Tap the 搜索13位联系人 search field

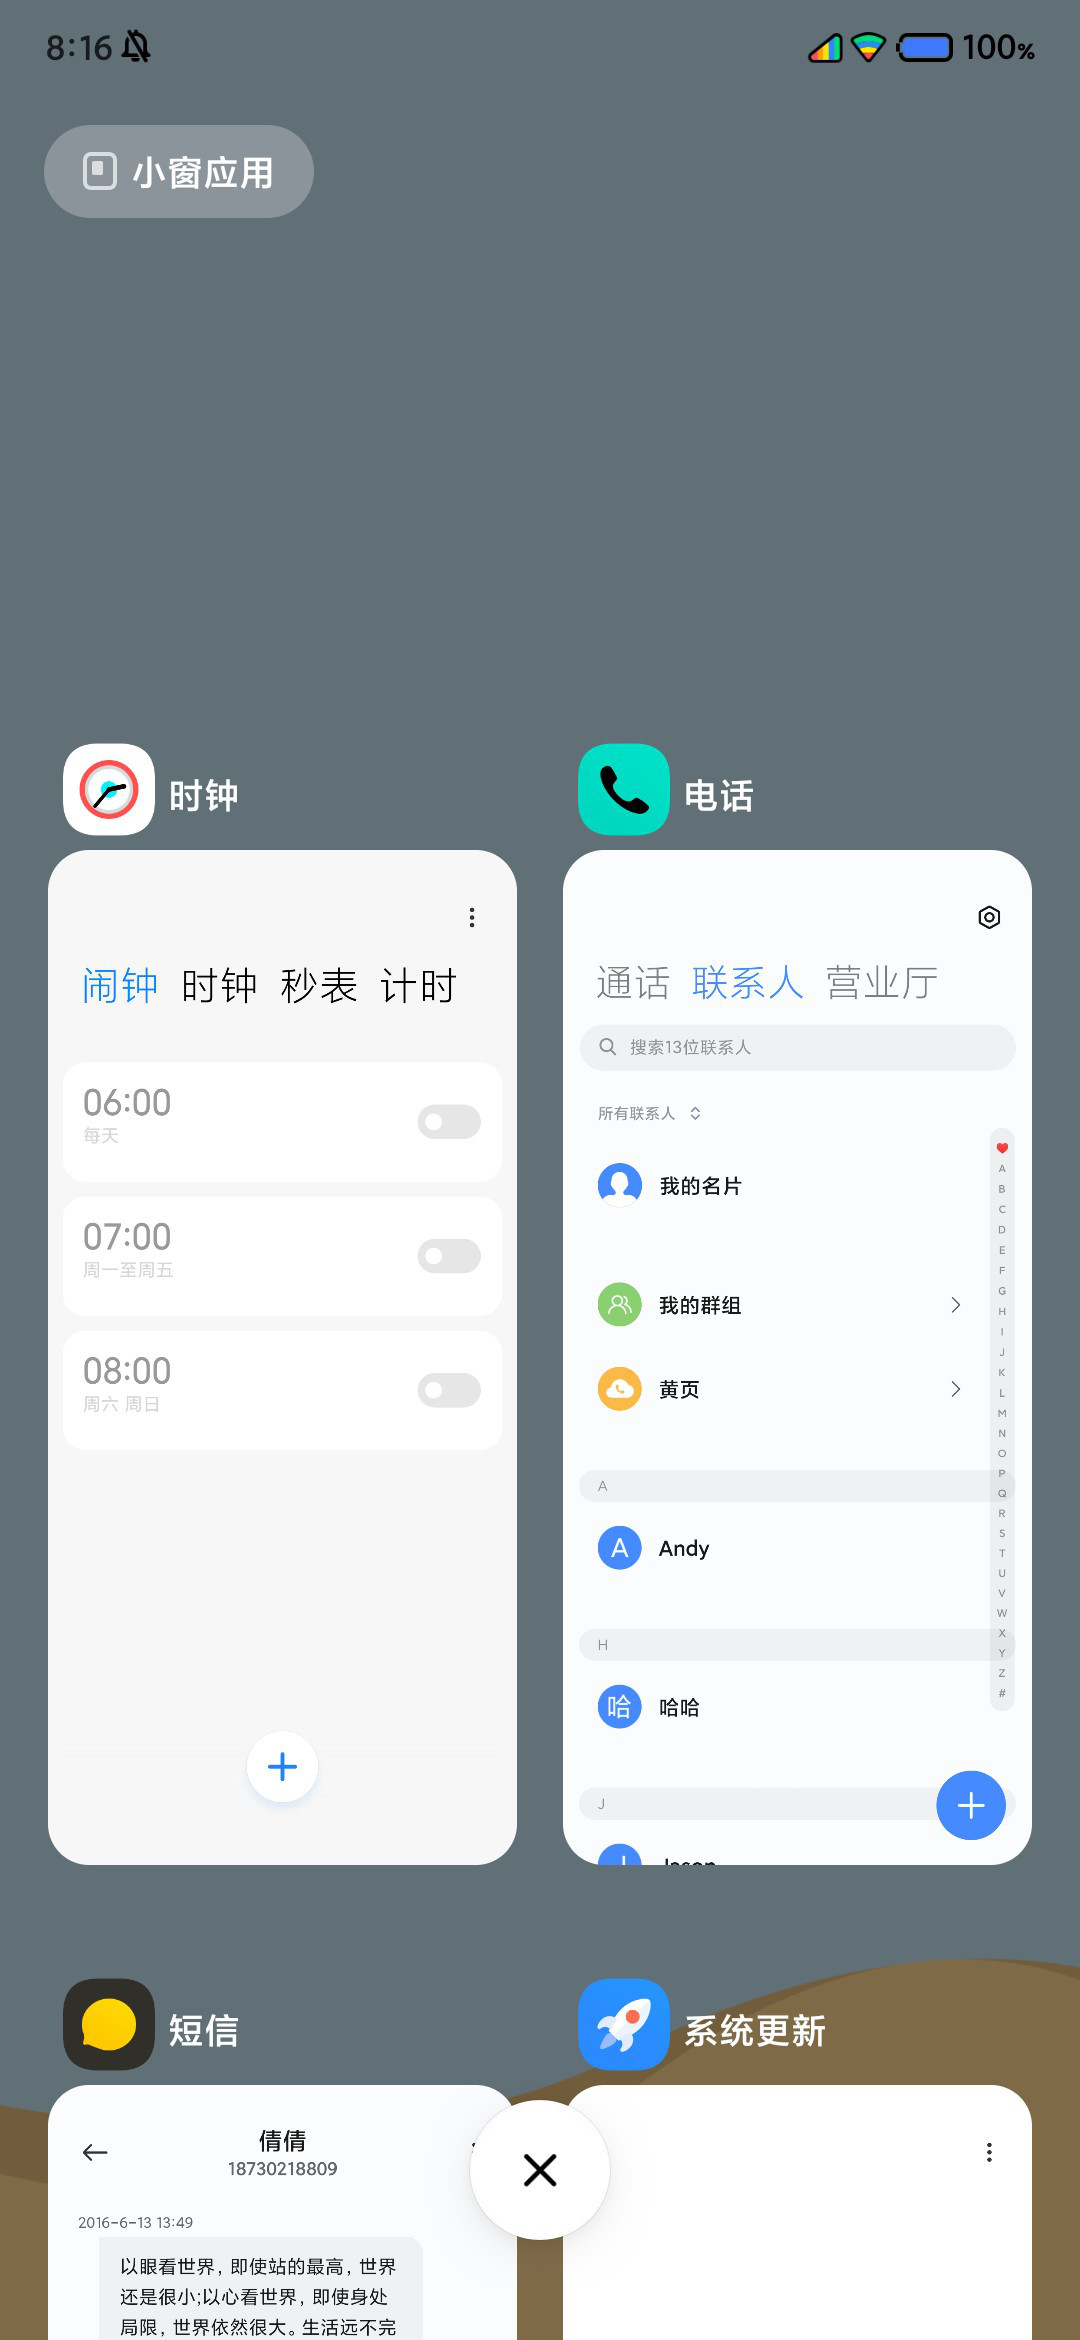pyautogui.click(x=797, y=1047)
